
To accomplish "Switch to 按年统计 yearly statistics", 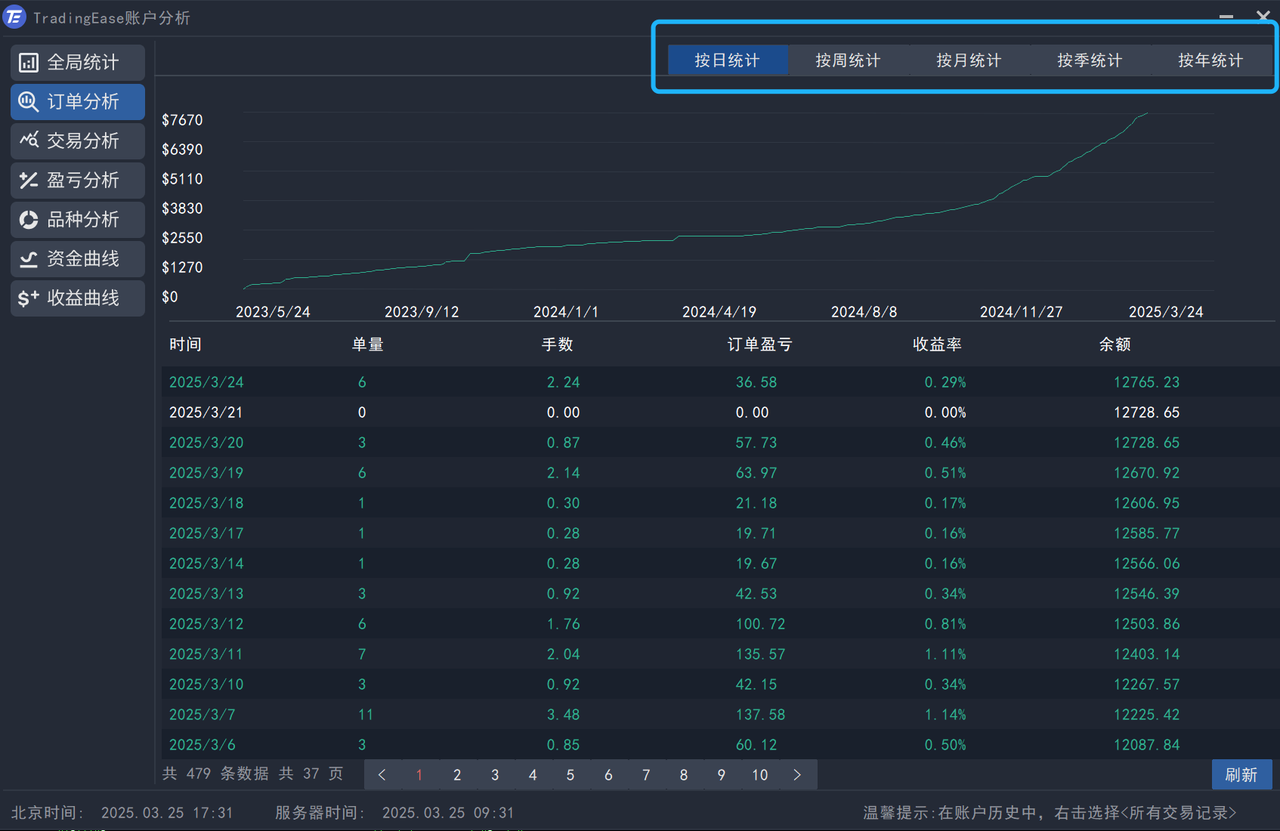I will tap(1210, 61).
